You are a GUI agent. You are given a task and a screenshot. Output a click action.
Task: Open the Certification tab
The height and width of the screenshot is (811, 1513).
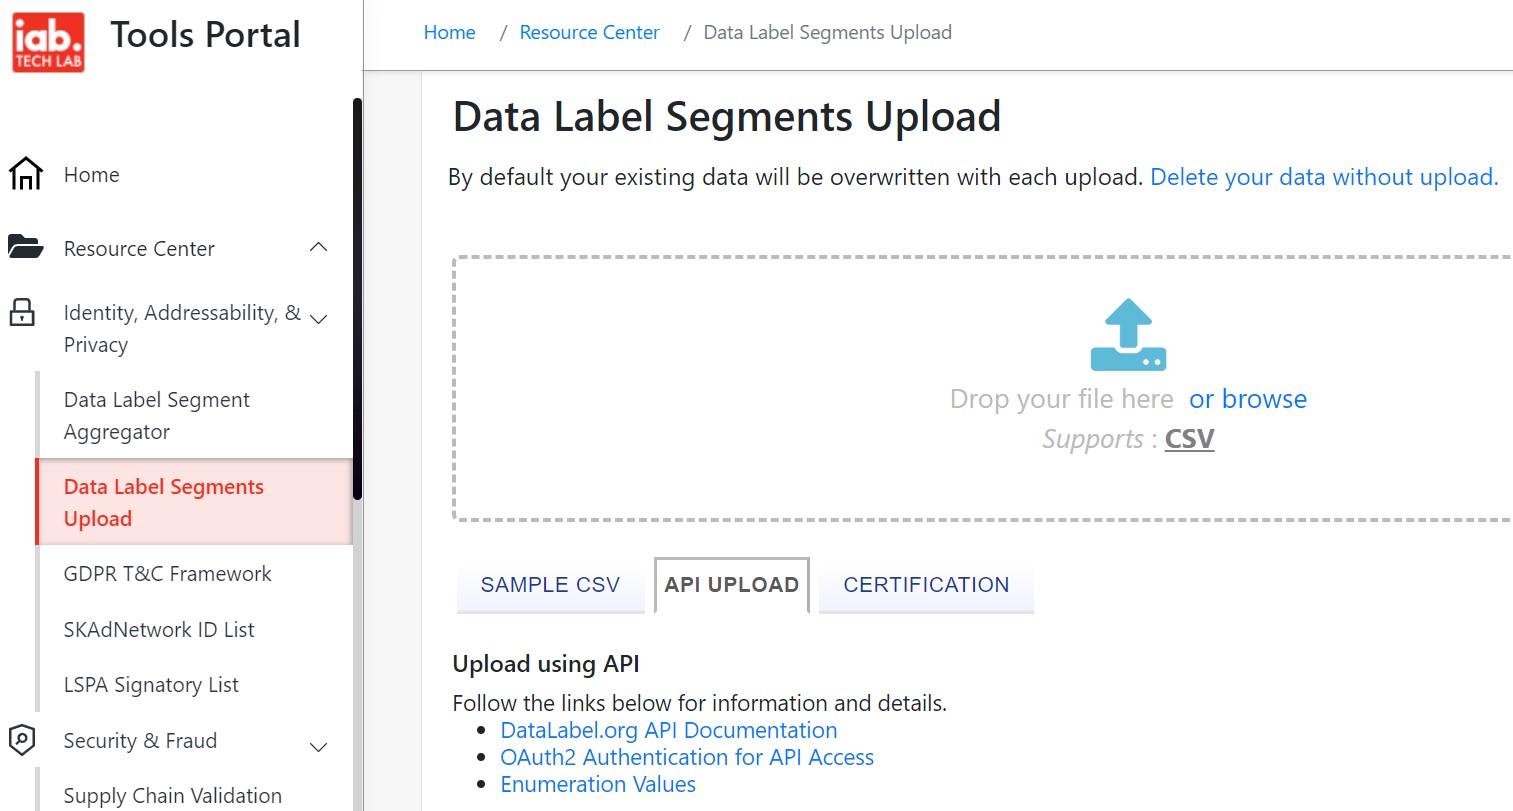(925, 584)
